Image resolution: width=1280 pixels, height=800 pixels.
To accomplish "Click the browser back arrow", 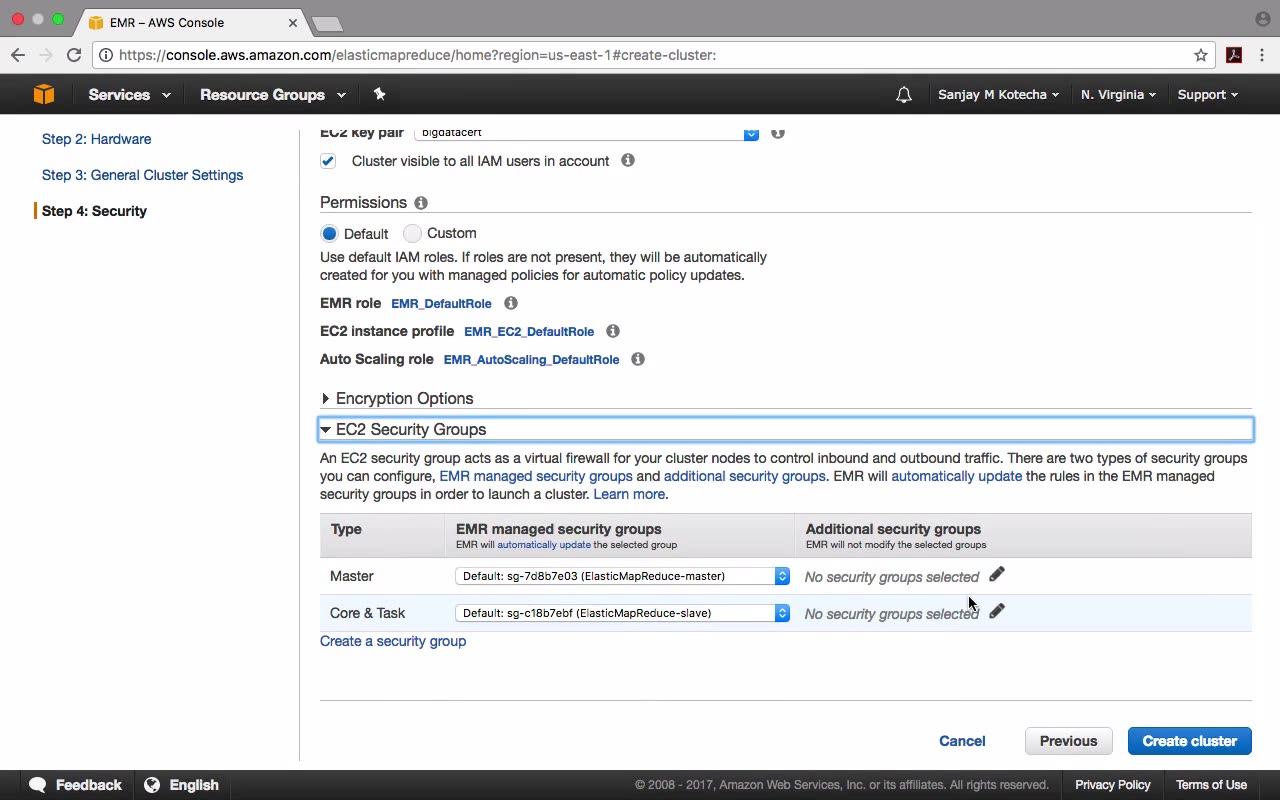I will click(x=18, y=55).
